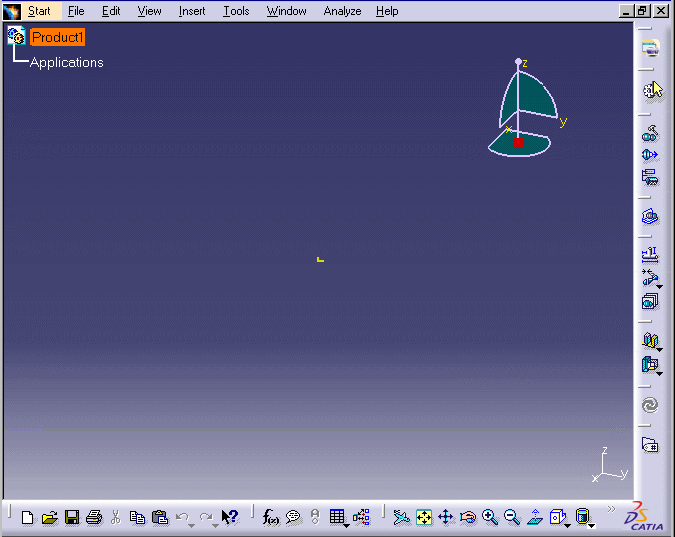Image resolution: width=675 pixels, height=537 pixels.
Task: Open the Design Table dropdown arrow
Action: point(347,525)
